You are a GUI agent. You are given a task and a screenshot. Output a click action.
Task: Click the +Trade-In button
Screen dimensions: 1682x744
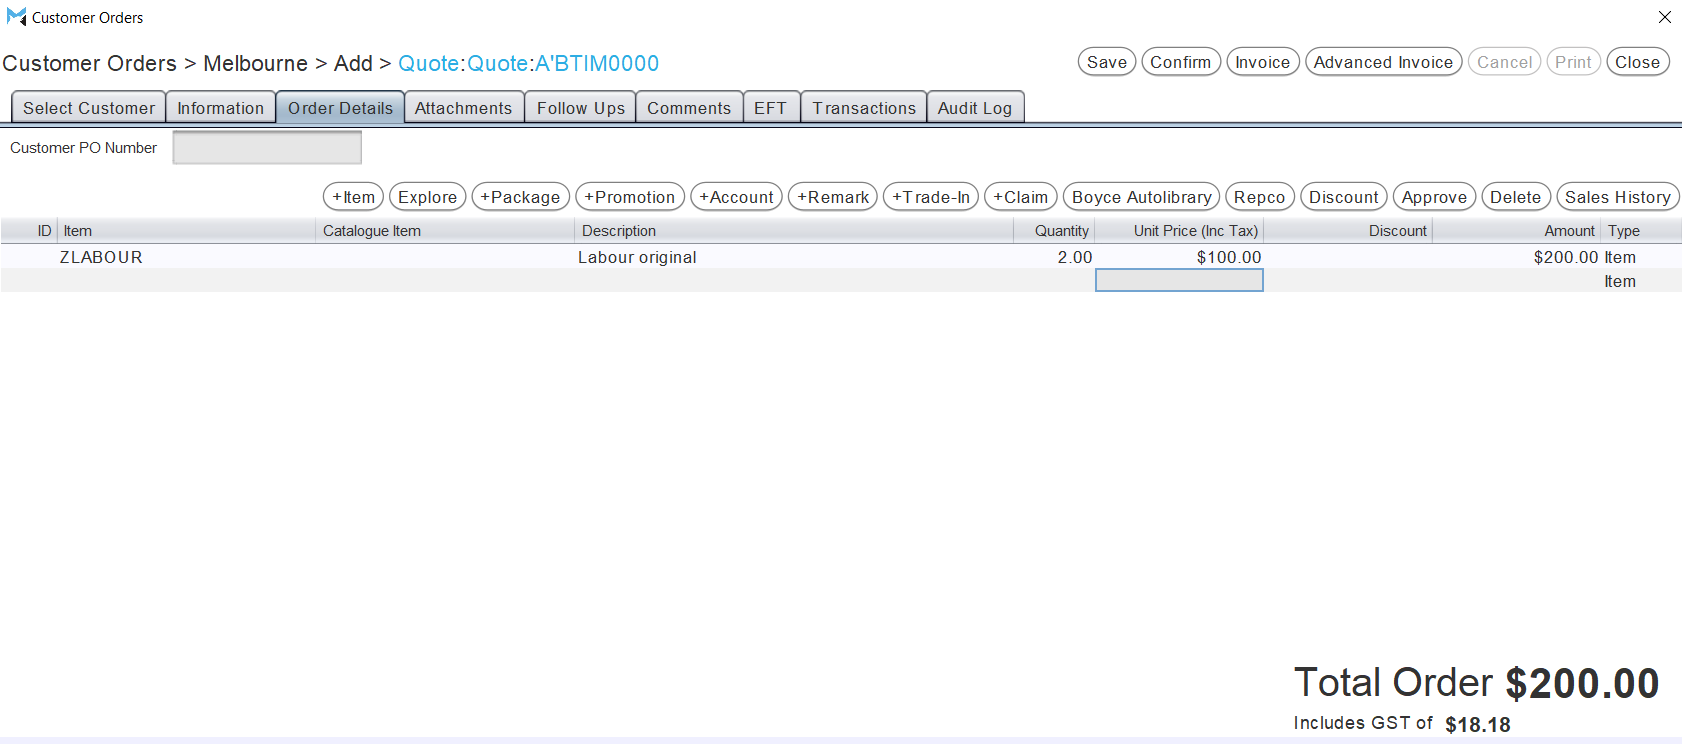click(931, 197)
